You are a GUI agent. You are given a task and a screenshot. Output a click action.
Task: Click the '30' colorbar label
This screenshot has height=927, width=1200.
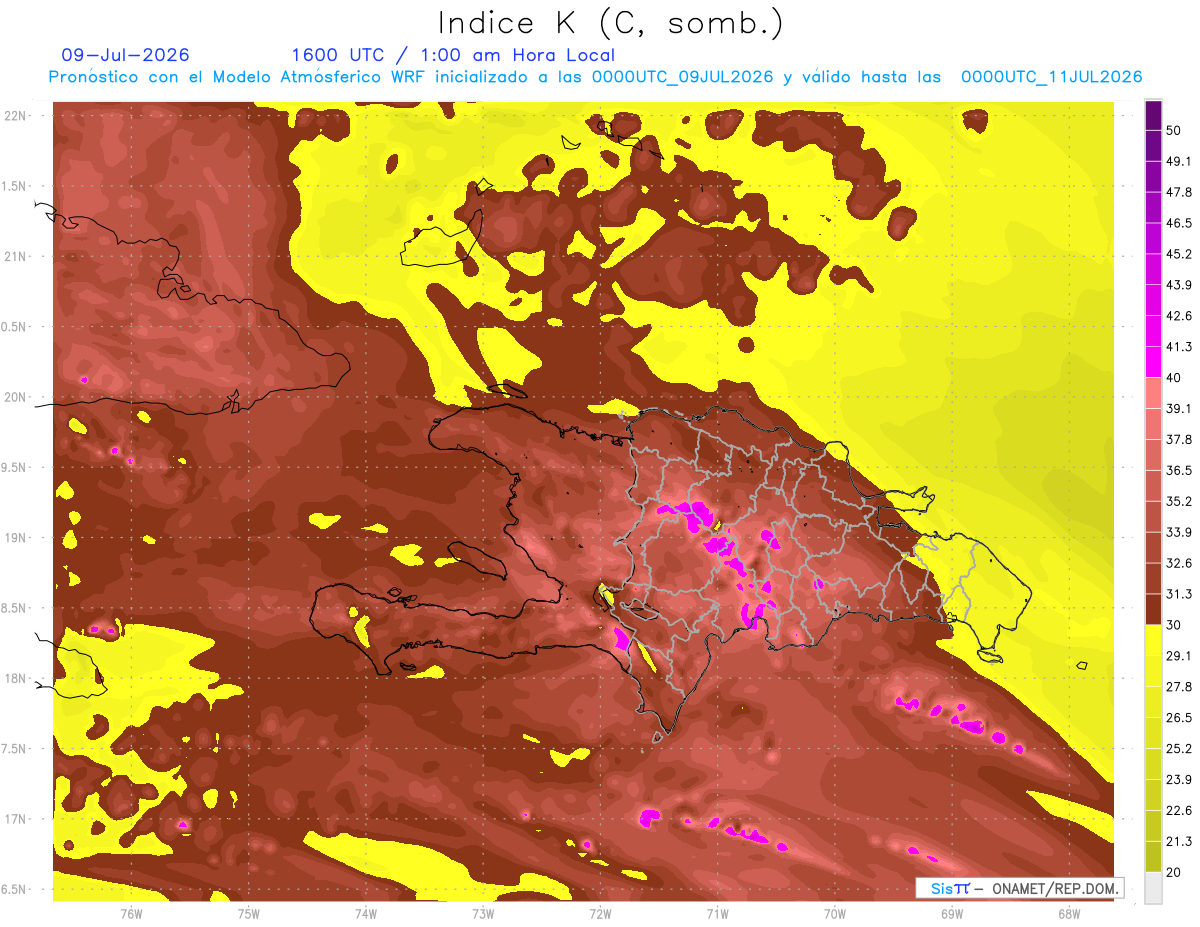point(1174,625)
